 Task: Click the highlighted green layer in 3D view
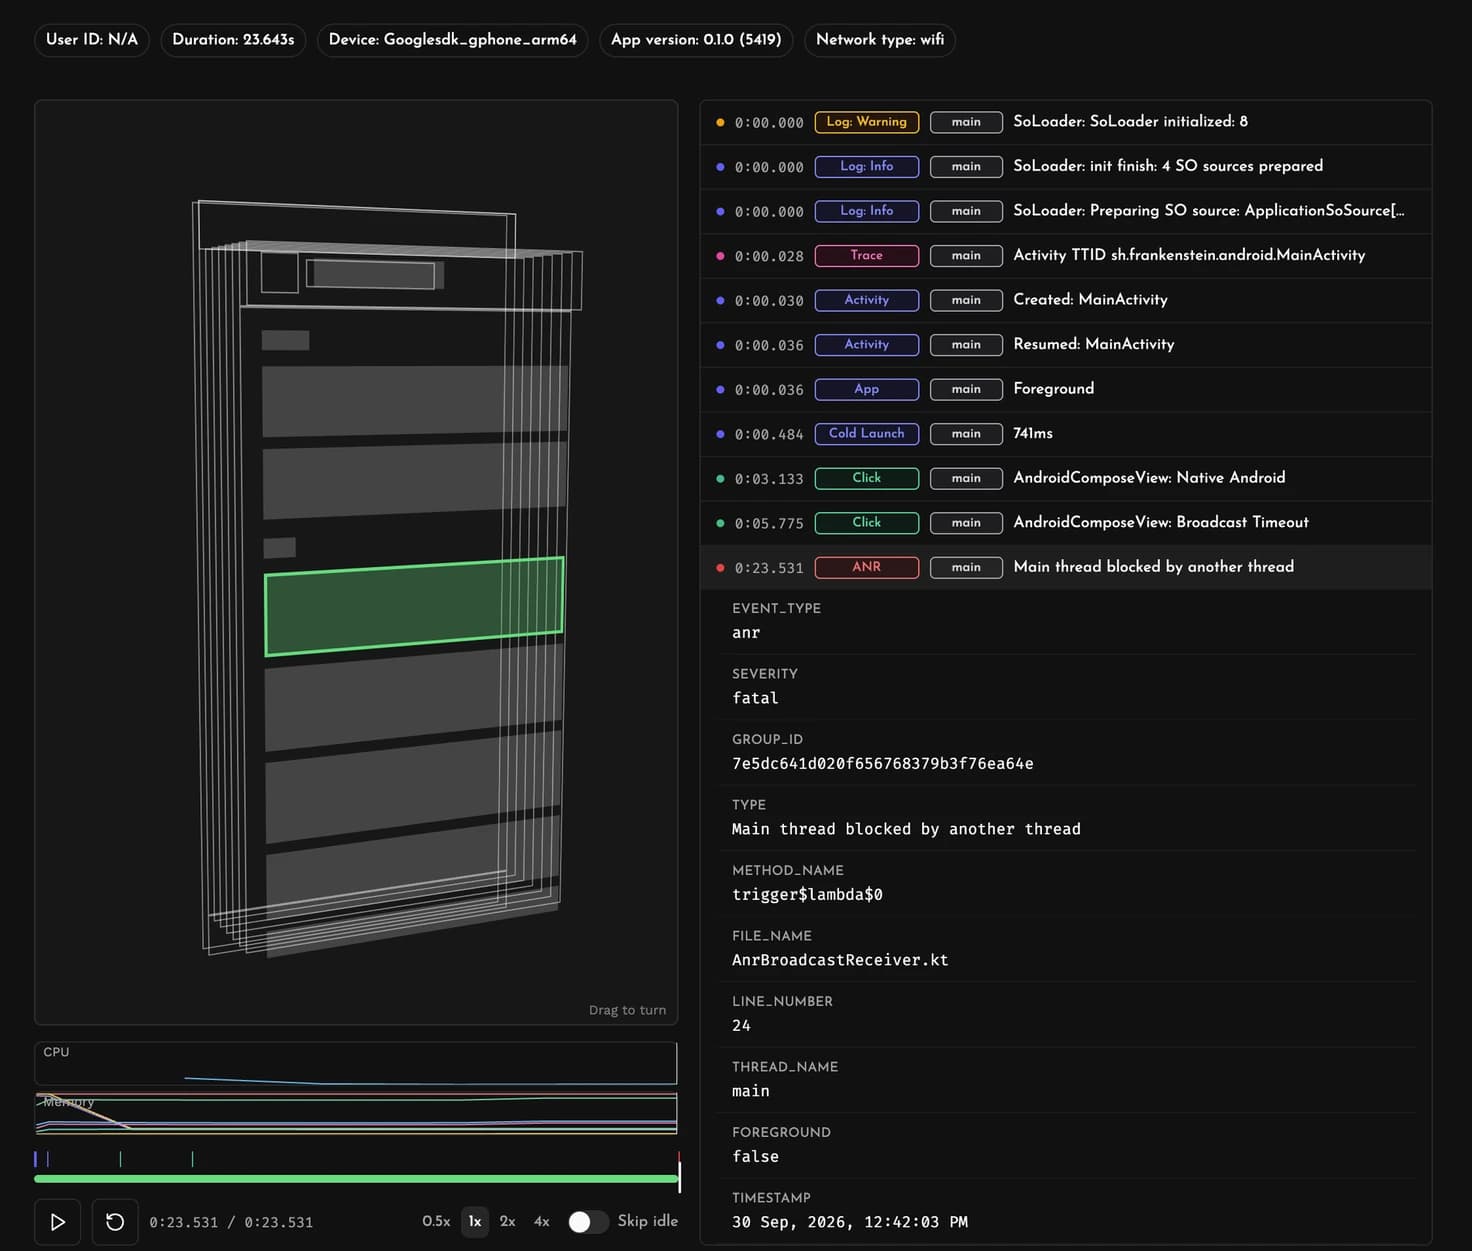(x=414, y=606)
